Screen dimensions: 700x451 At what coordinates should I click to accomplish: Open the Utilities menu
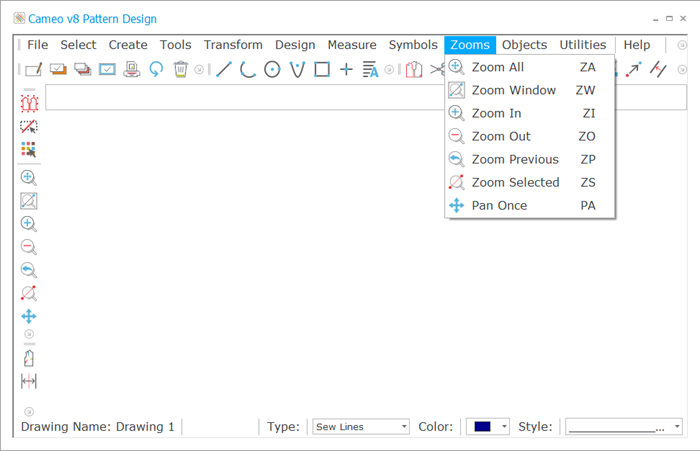pyautogui.click(x=582, y=45)
